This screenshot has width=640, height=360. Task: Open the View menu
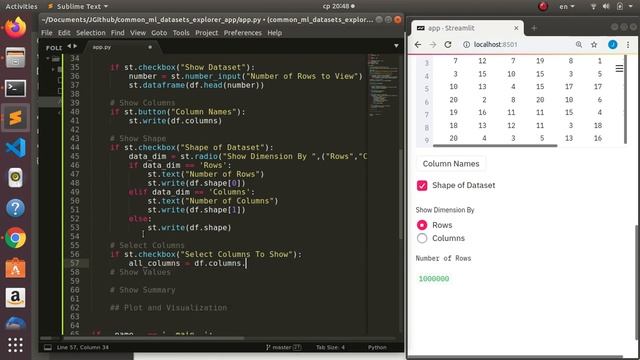[x=138, y=33]
